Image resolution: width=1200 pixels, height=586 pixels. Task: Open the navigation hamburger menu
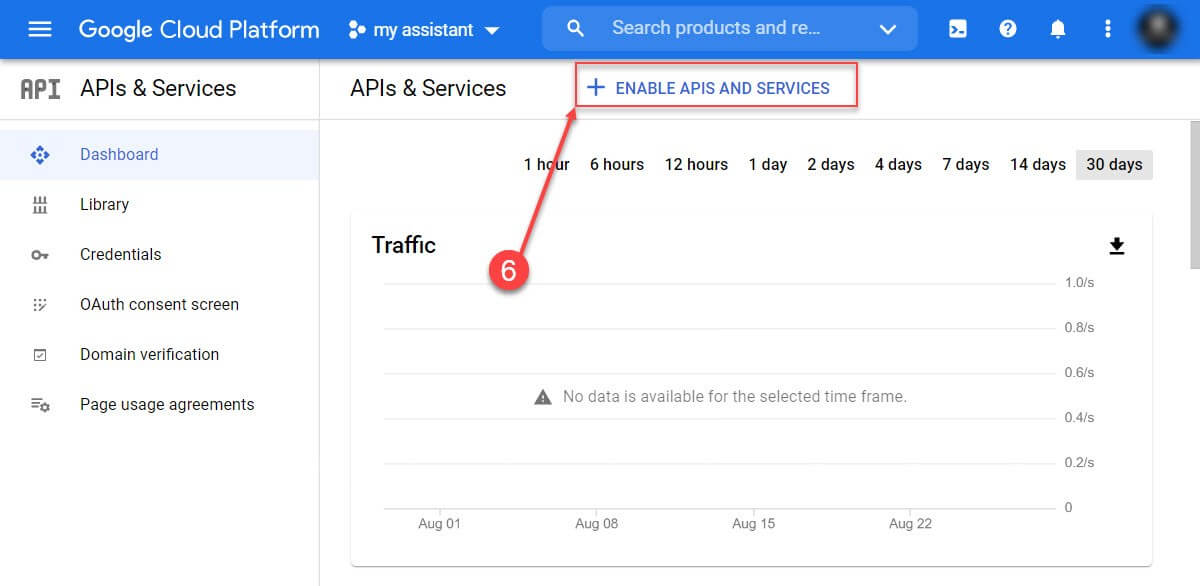pyautogui.click(x=40, y=28)
